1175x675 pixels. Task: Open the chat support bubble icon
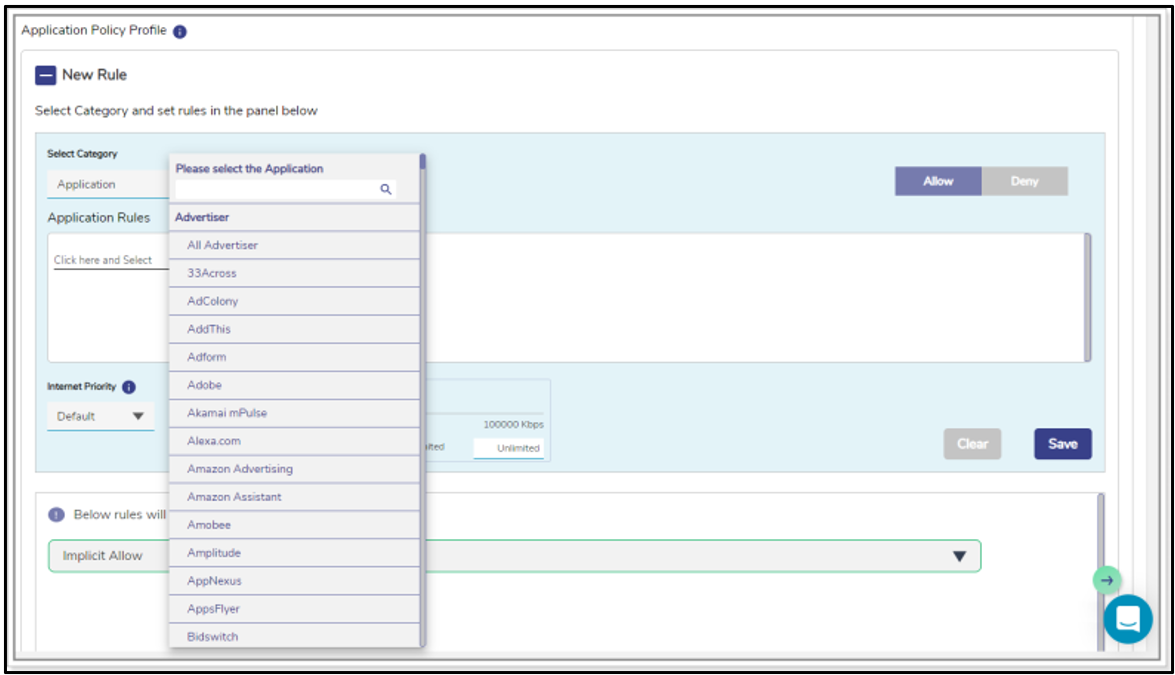pos(1127,619)
